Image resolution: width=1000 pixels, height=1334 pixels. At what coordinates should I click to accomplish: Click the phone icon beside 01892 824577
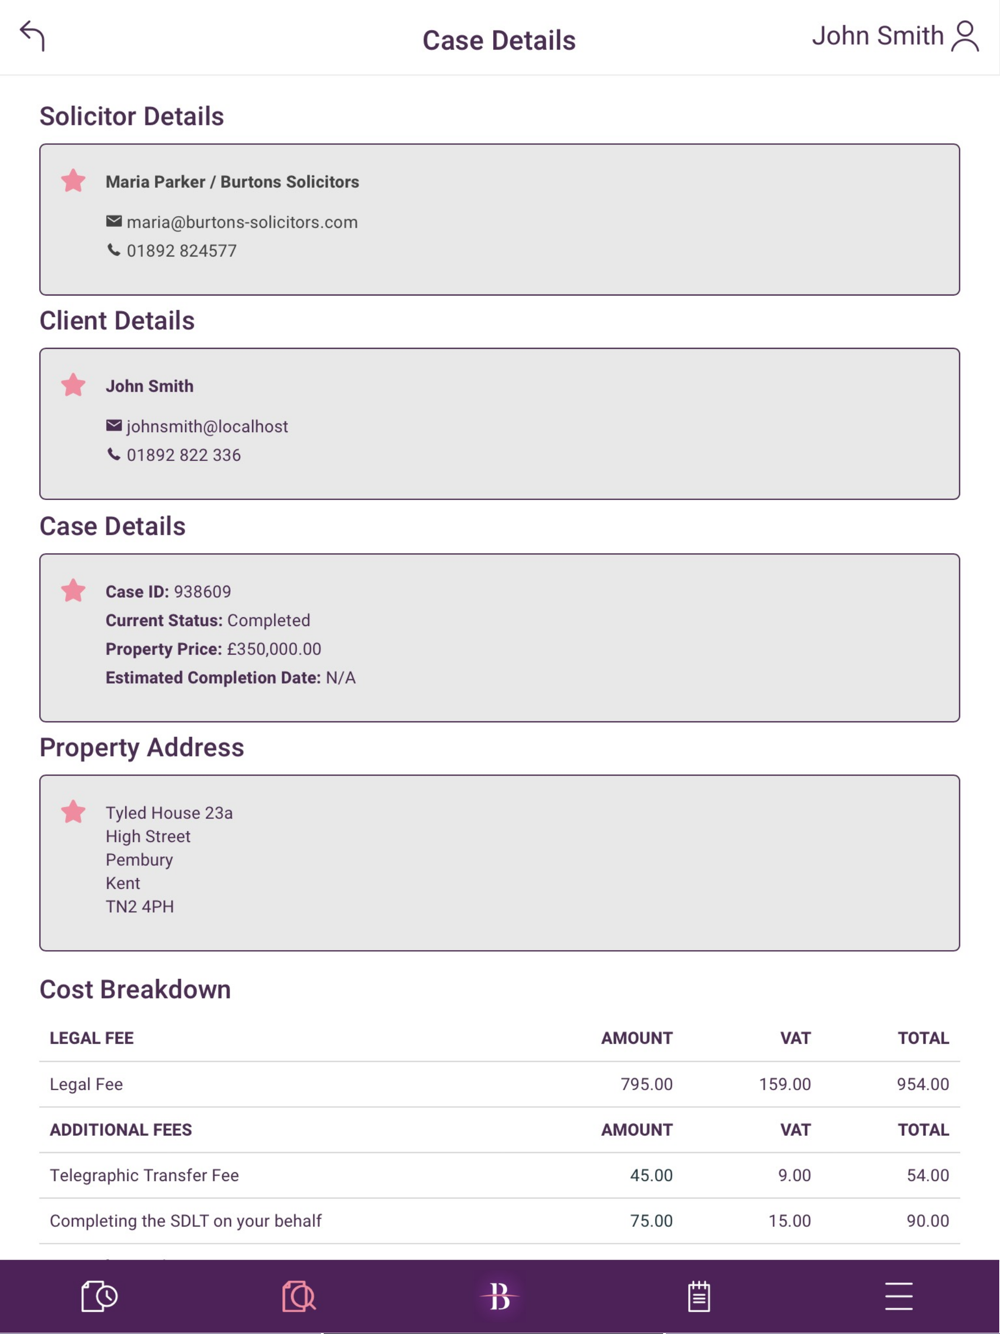pyautogui.click(x=114, y=250)
